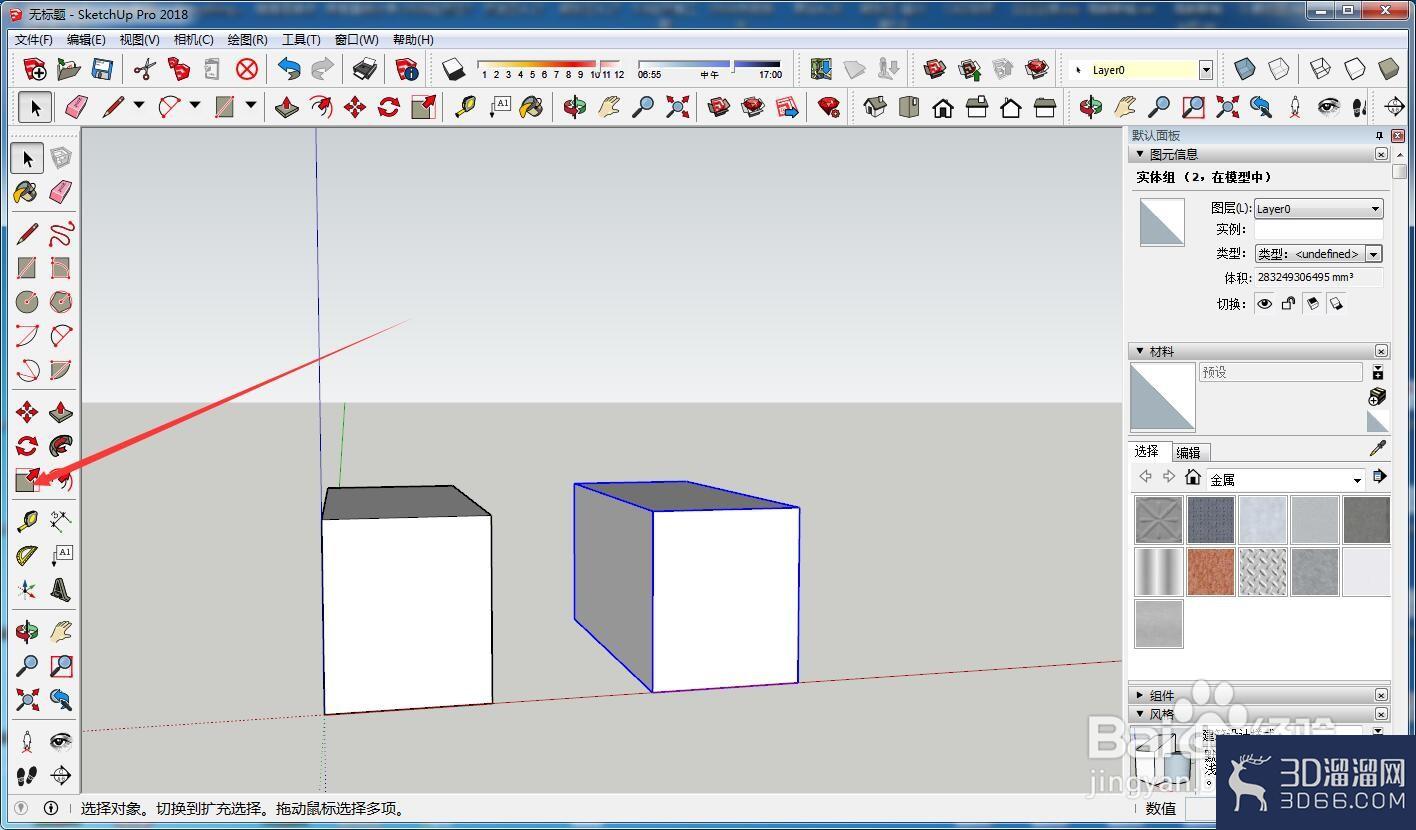1416x830 pixels.
Task: Click the Front view house icon
Action: (943, 107)
